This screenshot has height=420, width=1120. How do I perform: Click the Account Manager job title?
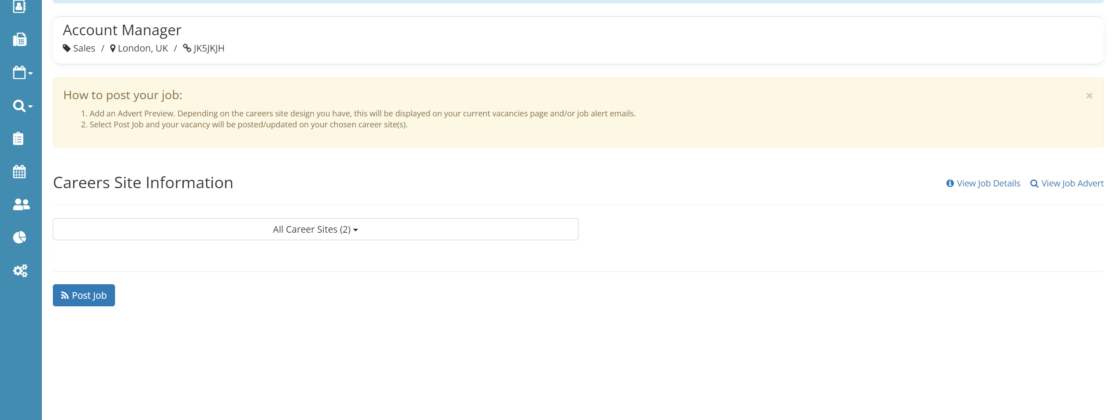(x=122, y=31)
